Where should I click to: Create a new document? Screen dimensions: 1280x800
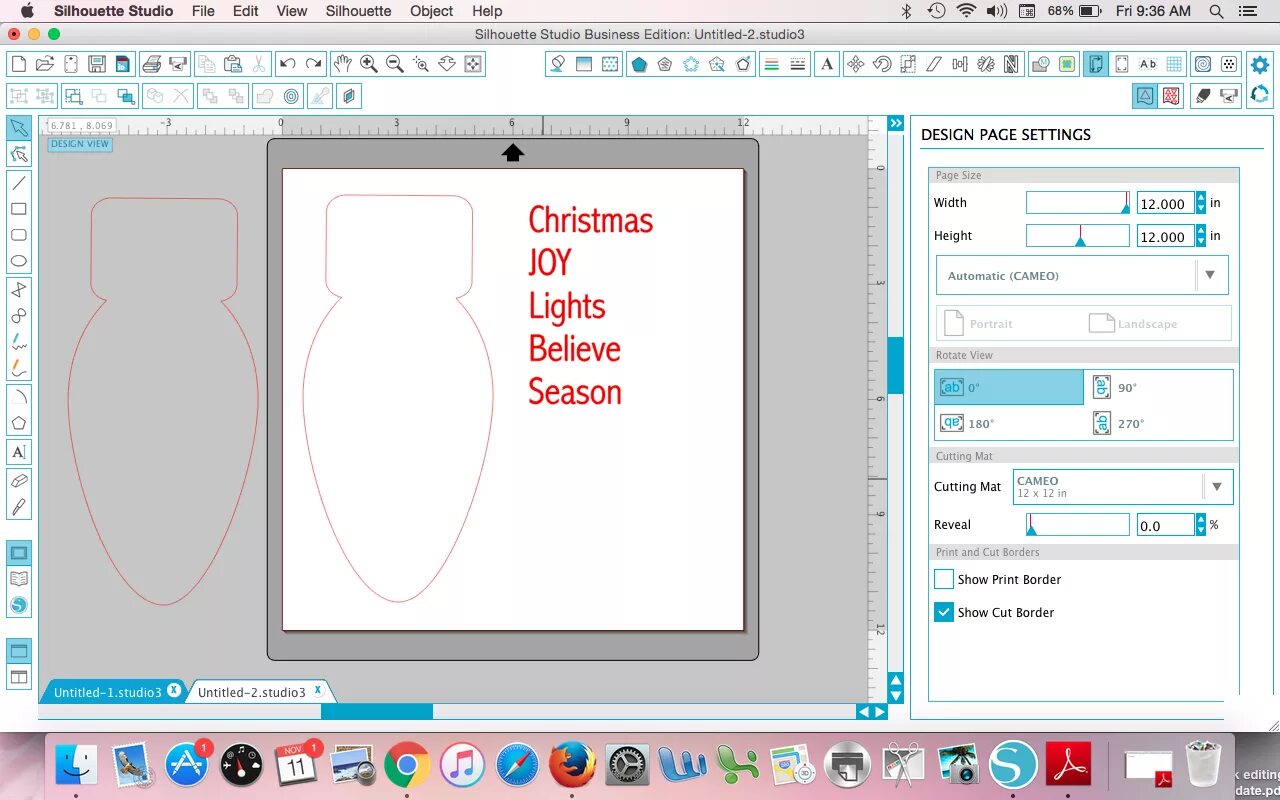[x=18, y=64]
